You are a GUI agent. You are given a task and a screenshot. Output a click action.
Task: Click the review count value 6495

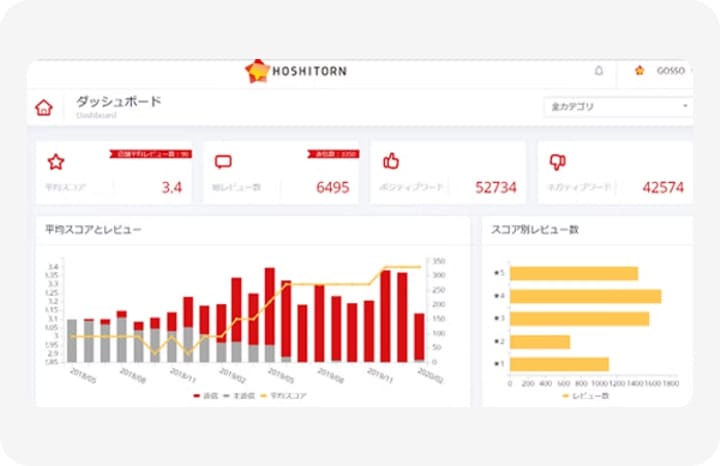click(x=332, y=187)
